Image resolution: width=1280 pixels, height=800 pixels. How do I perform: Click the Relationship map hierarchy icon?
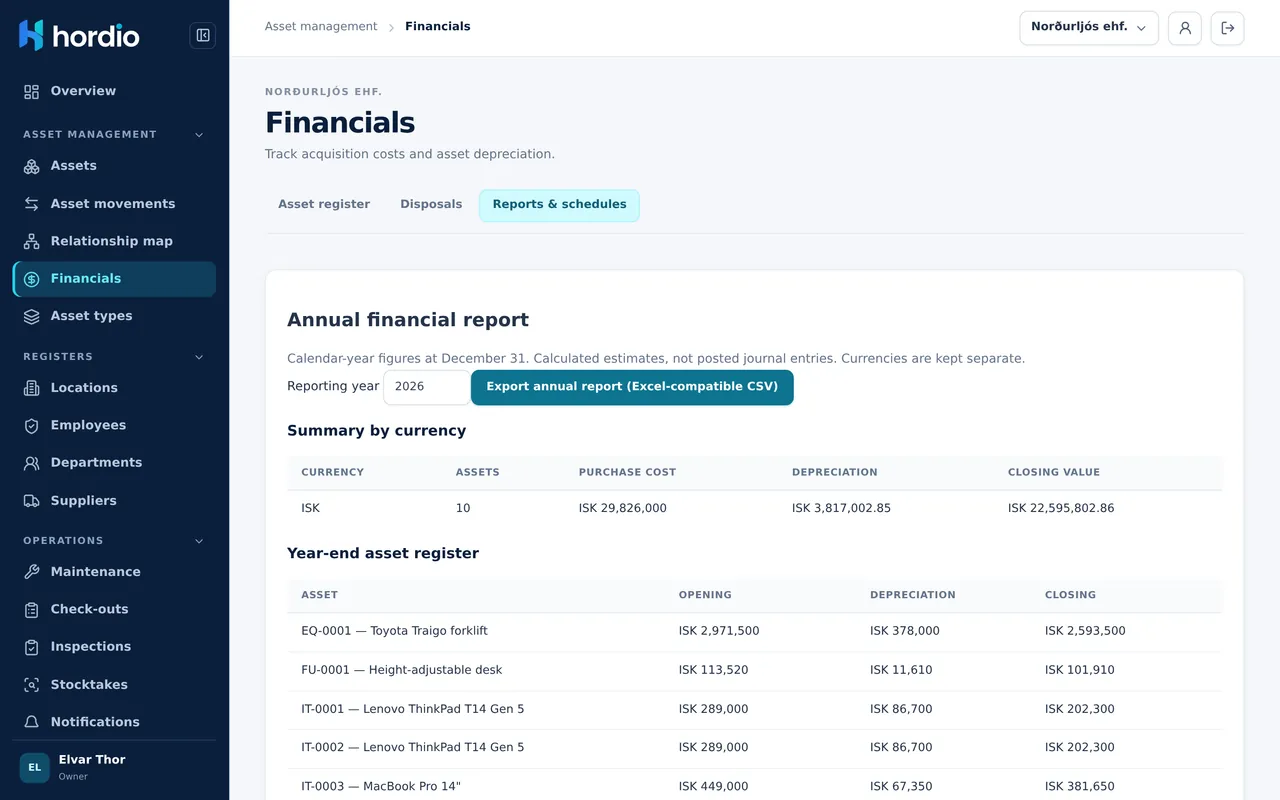pos(32,241)
